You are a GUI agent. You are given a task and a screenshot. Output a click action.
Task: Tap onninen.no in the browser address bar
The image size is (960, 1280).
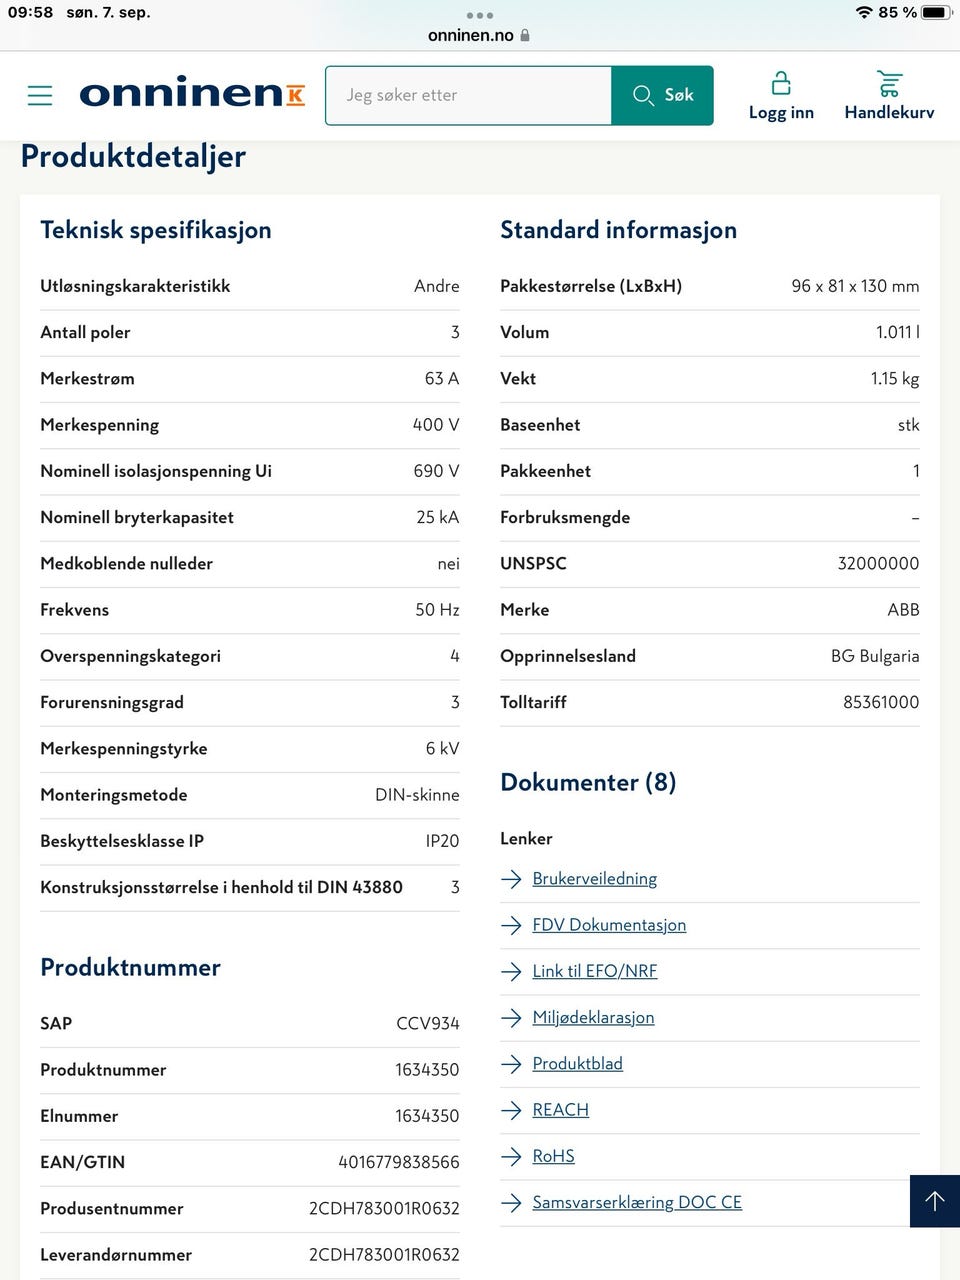point(470,34)
